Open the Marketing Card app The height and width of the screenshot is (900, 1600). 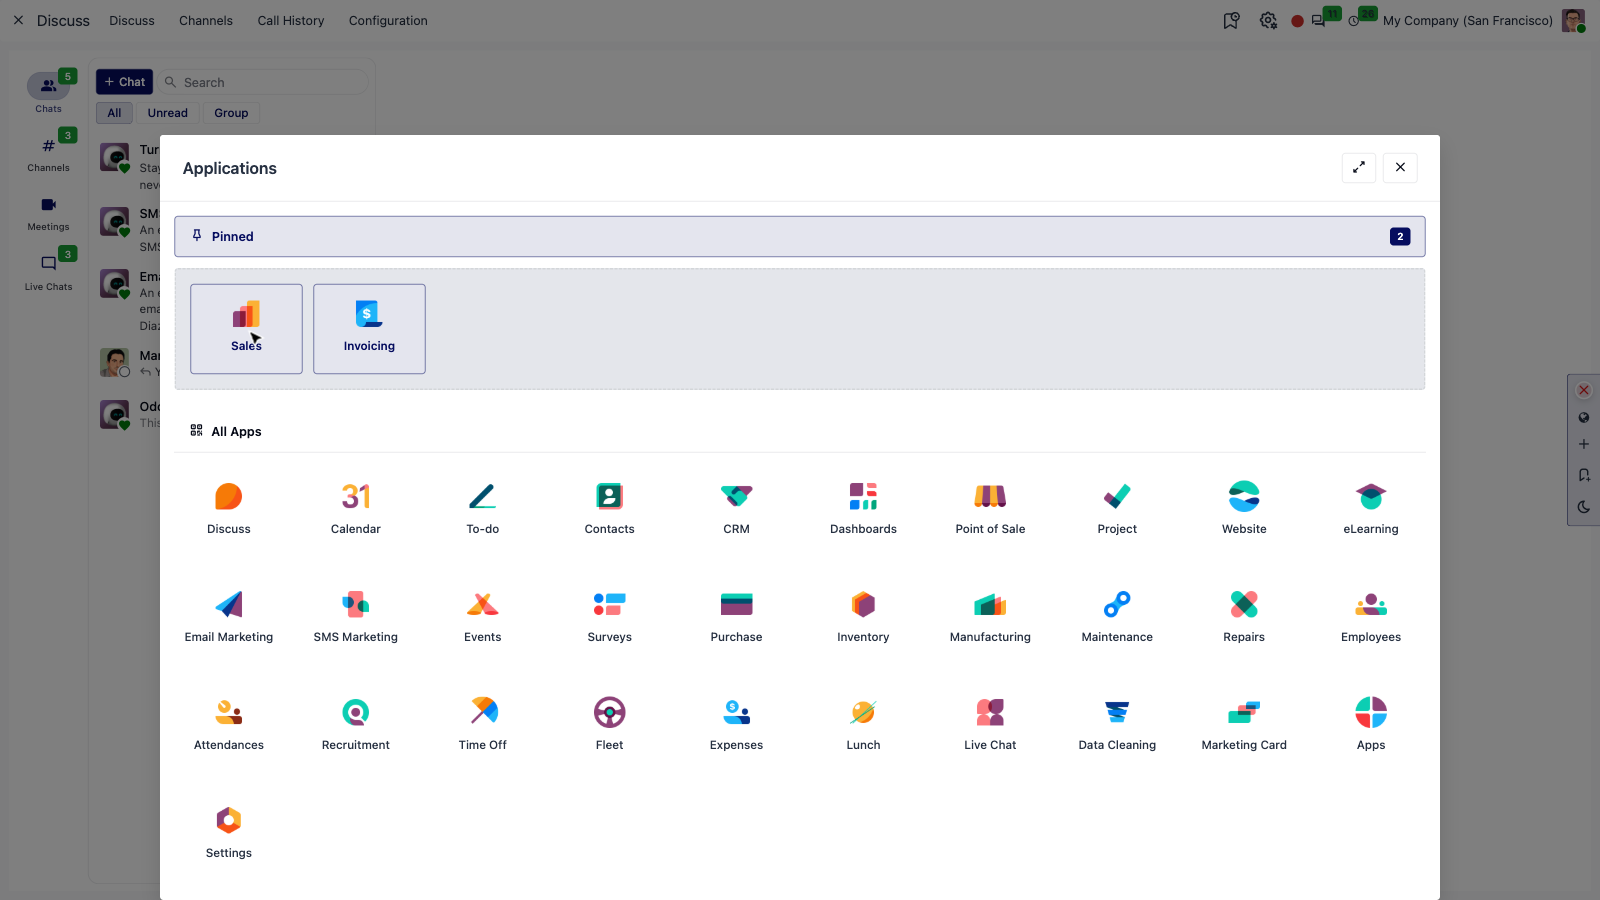click(x=1244, y=724)
